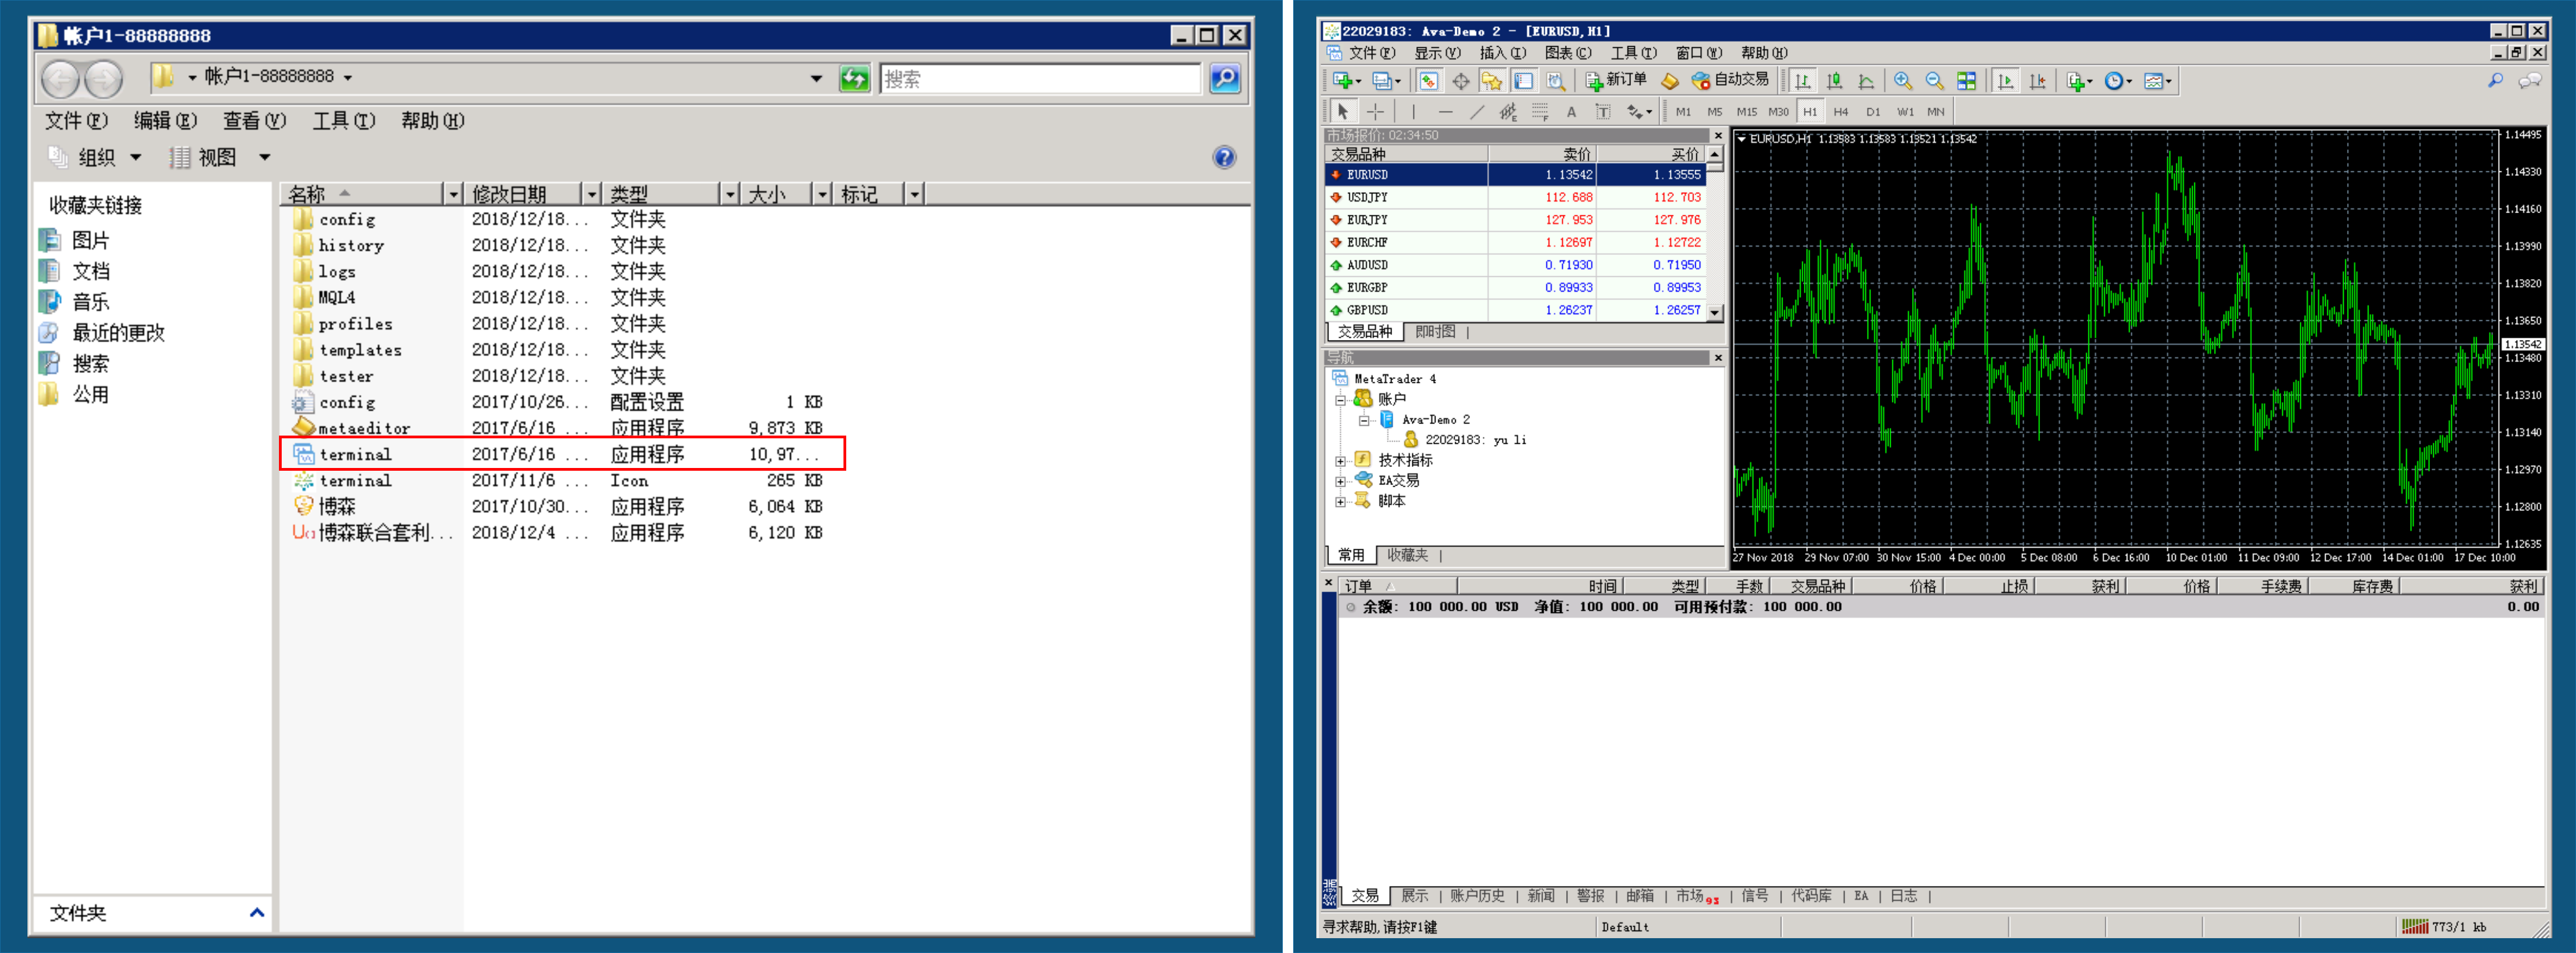This screenshot has height=953, width=2576.
Task: Click the 新订单 button
Action: tap(1615, 80)
